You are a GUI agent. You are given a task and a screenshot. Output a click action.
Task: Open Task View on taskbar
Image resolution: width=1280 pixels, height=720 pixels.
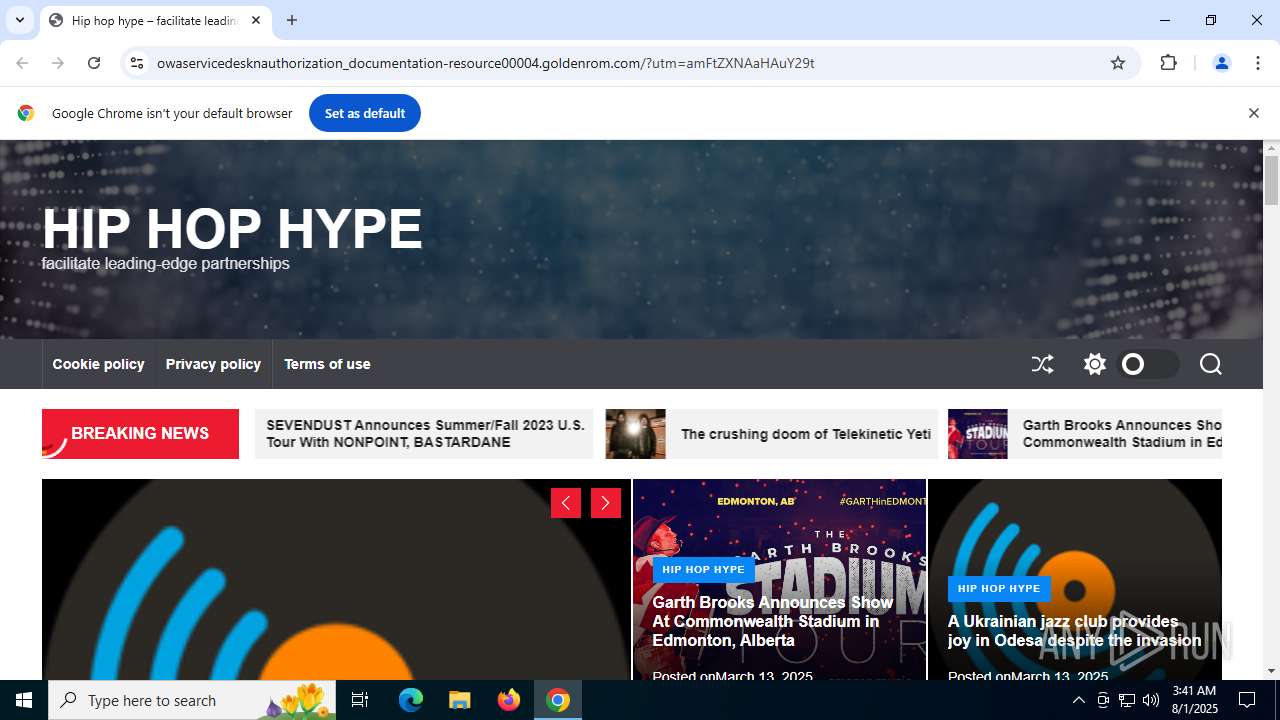click(x=360, y=700)
